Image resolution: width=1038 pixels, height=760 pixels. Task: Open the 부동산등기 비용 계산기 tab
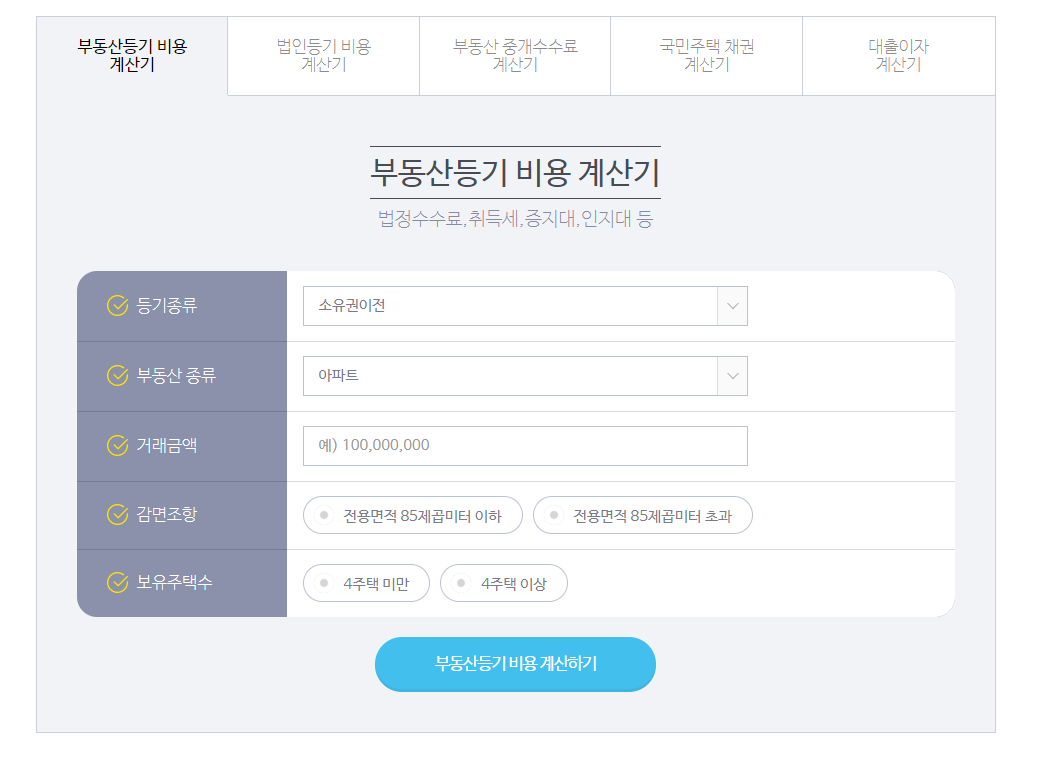[x=132, y=56]
